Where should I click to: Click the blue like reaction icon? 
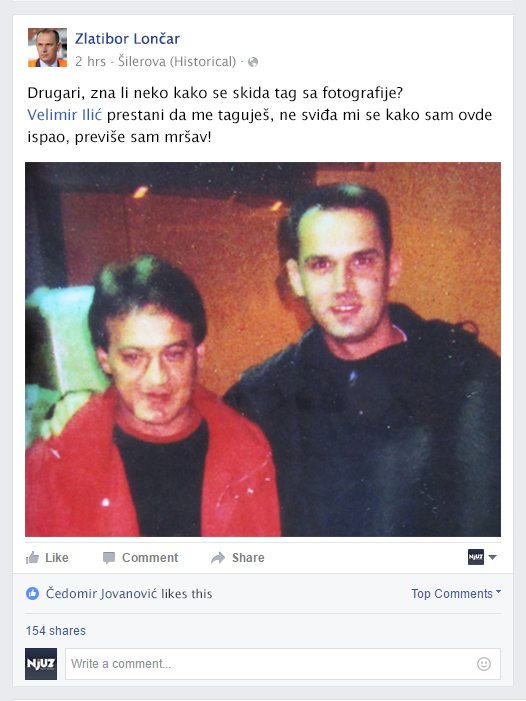click(x=33, y=594)
